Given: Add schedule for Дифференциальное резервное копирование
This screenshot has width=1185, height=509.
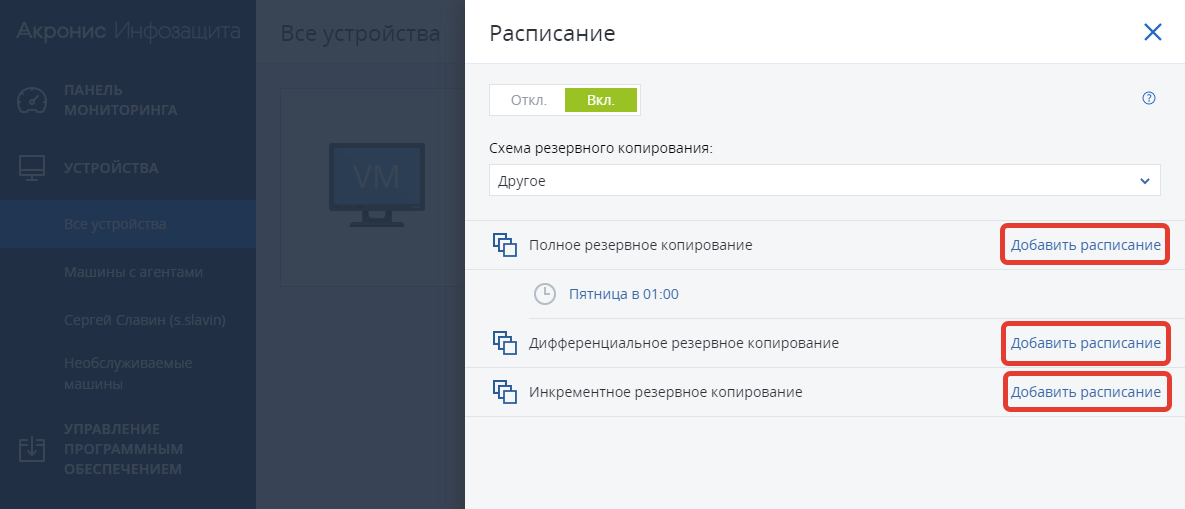Looking at the screenshot, I should tap(1085, 343).
